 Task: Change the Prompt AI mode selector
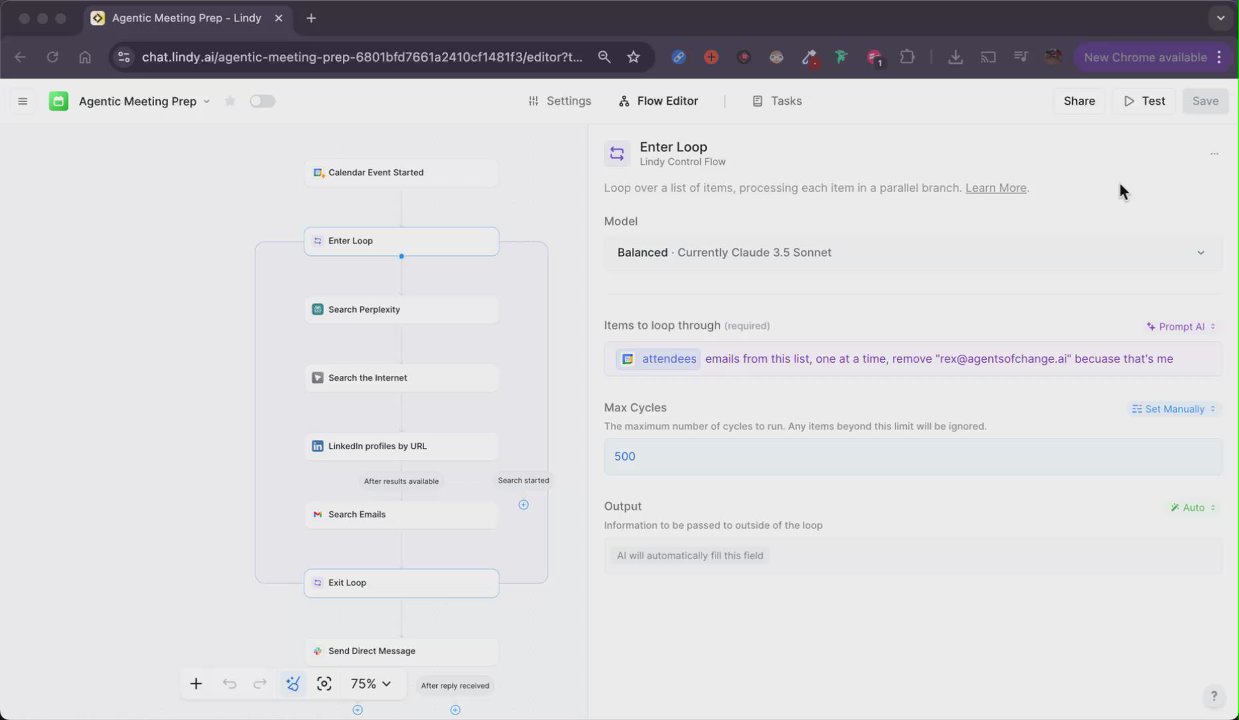pos(1181,327)
